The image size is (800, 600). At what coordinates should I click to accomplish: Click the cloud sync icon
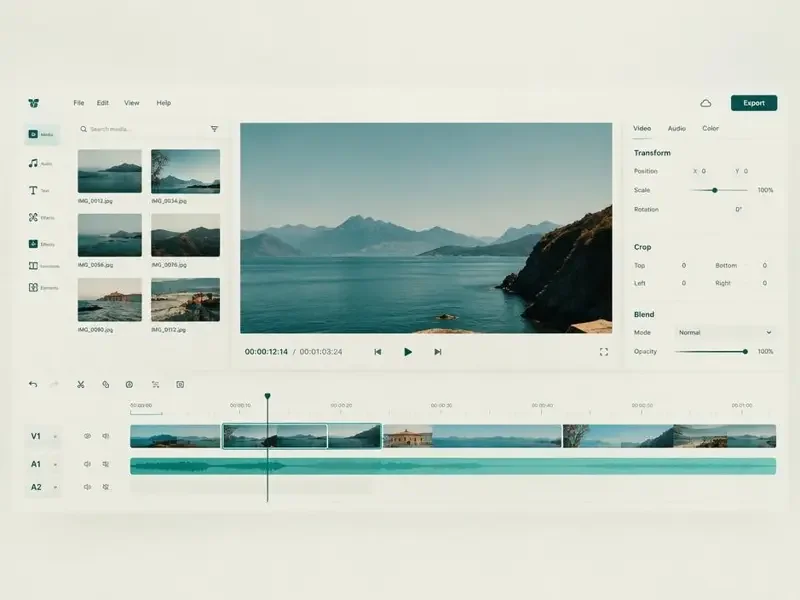pos(706,103)
